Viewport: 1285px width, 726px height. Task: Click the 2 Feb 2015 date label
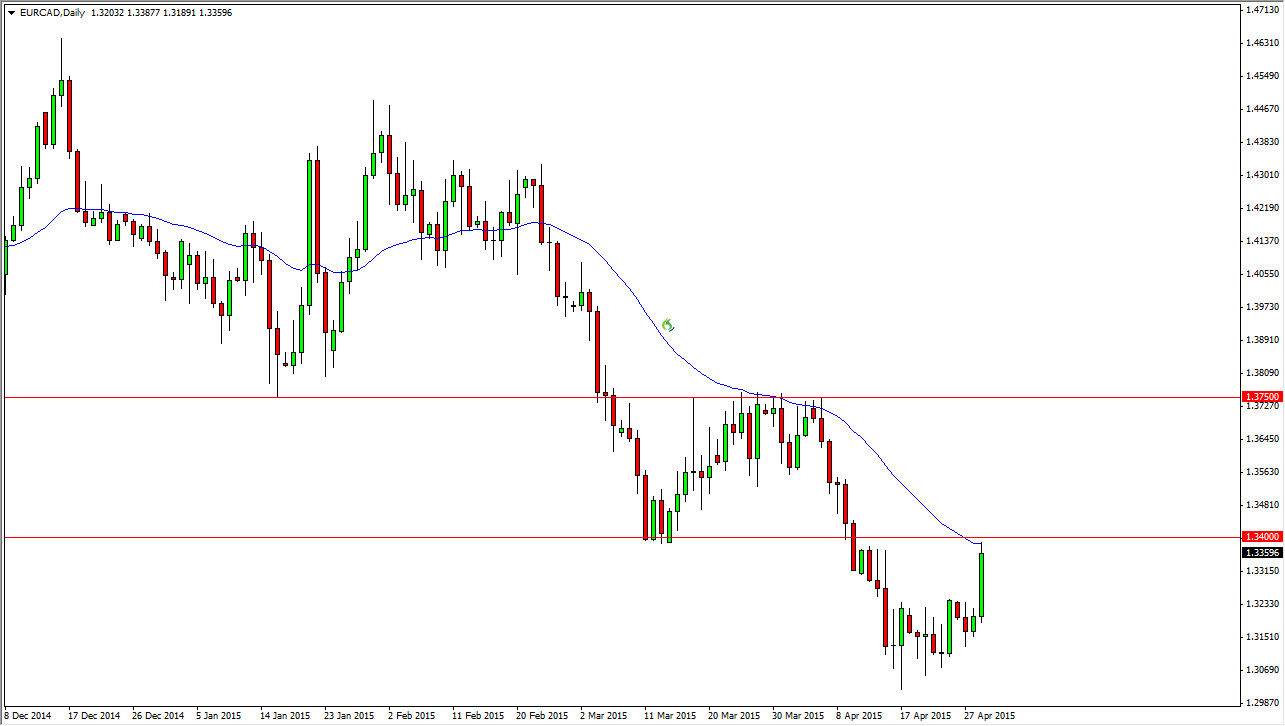411,716
